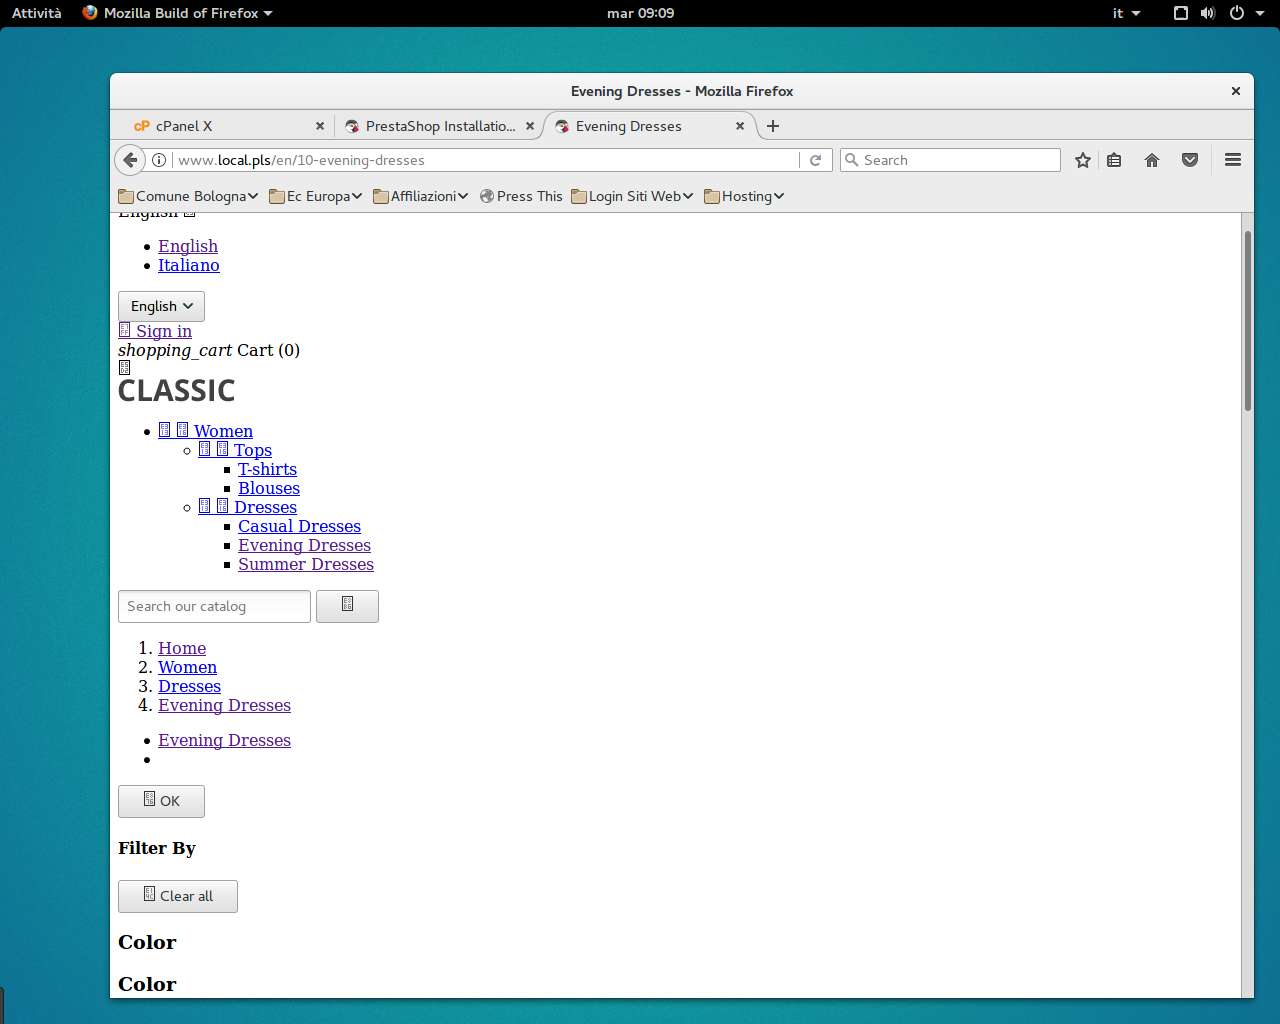Image resolution: width=1280 pixels, height=1024 pixels.
Task: Open the Casual Dresses link
Action: (x=299, y=526)
